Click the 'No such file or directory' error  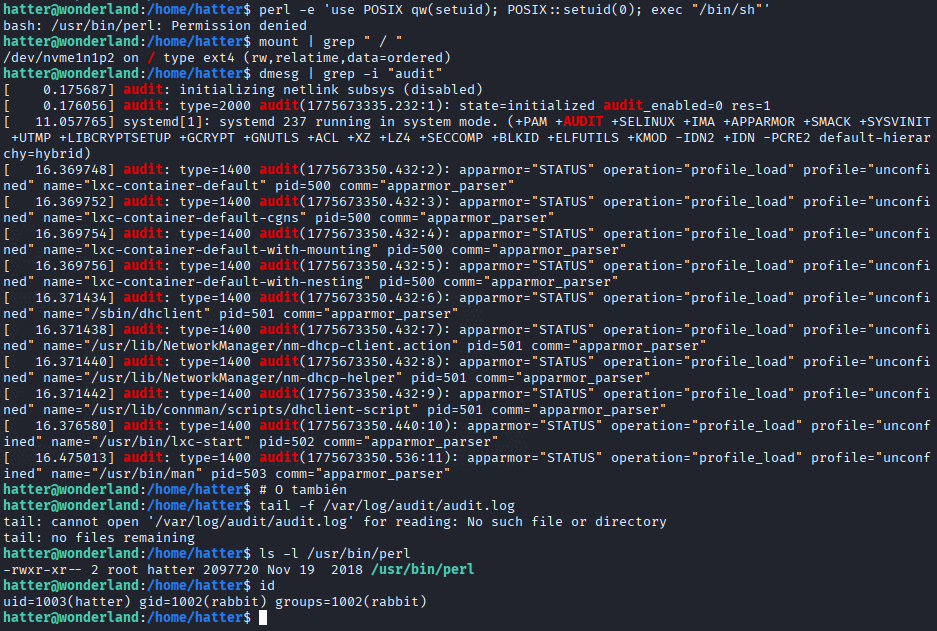pos(567,522)
